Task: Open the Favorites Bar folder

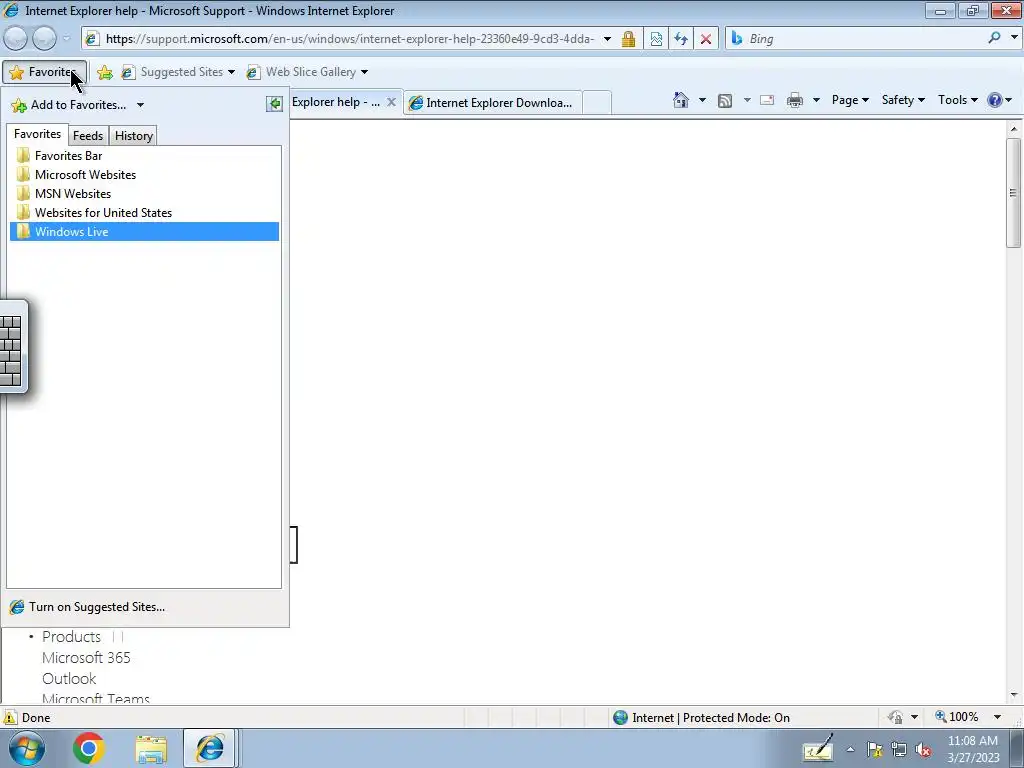Action: (144, 155)
